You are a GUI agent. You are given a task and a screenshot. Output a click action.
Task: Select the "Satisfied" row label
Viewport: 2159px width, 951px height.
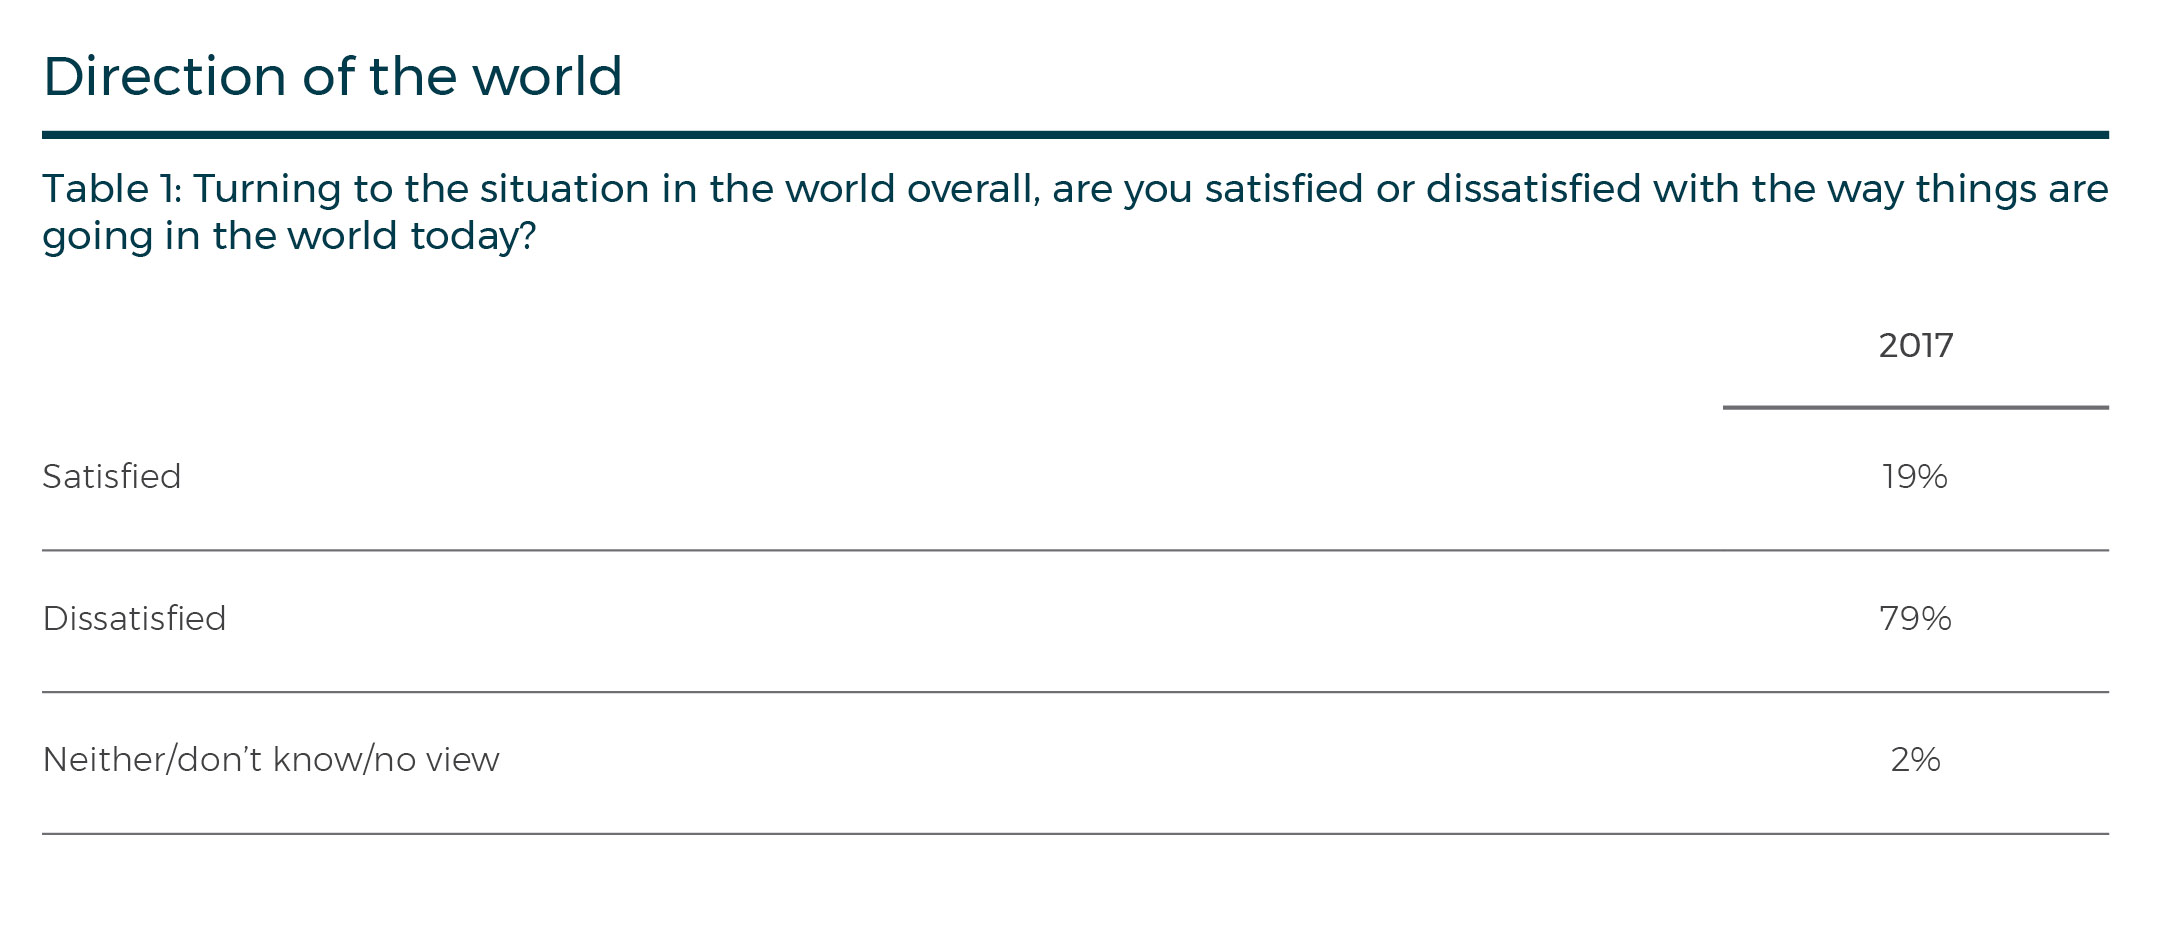112,477
